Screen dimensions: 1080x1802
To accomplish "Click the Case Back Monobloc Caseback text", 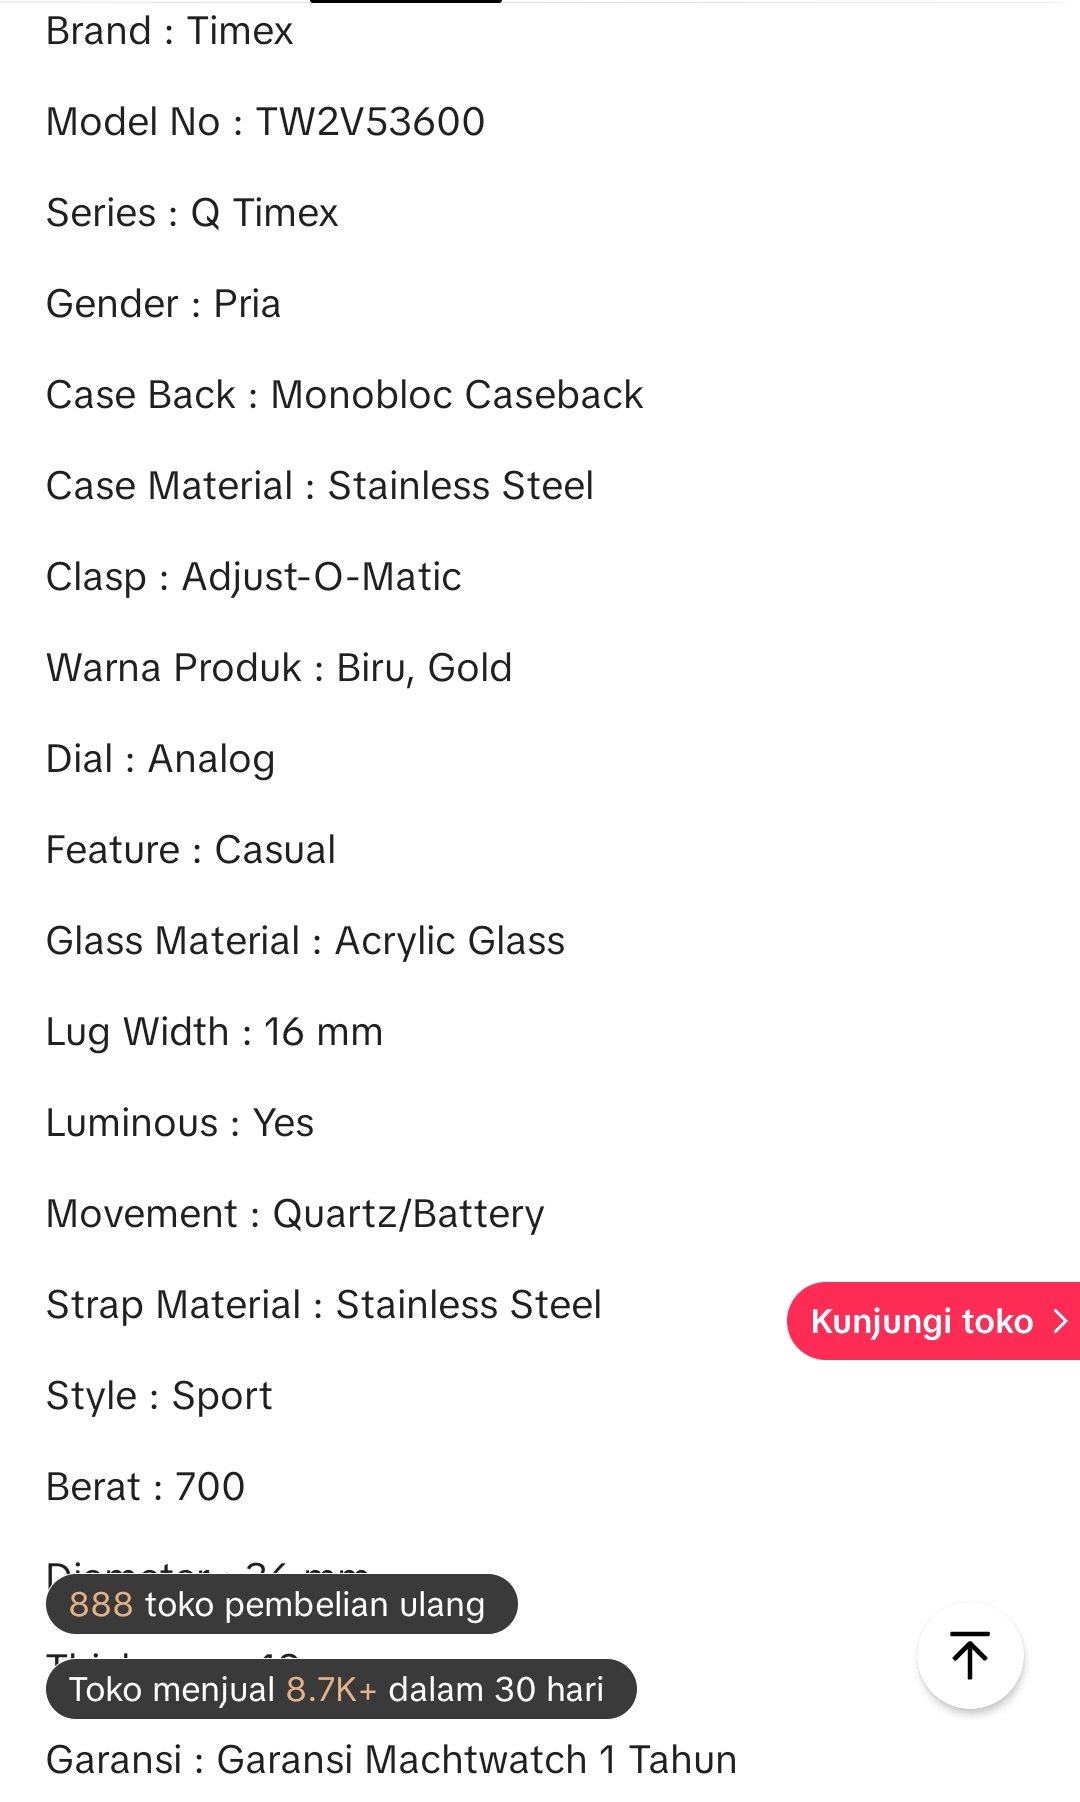I will 344,395.
